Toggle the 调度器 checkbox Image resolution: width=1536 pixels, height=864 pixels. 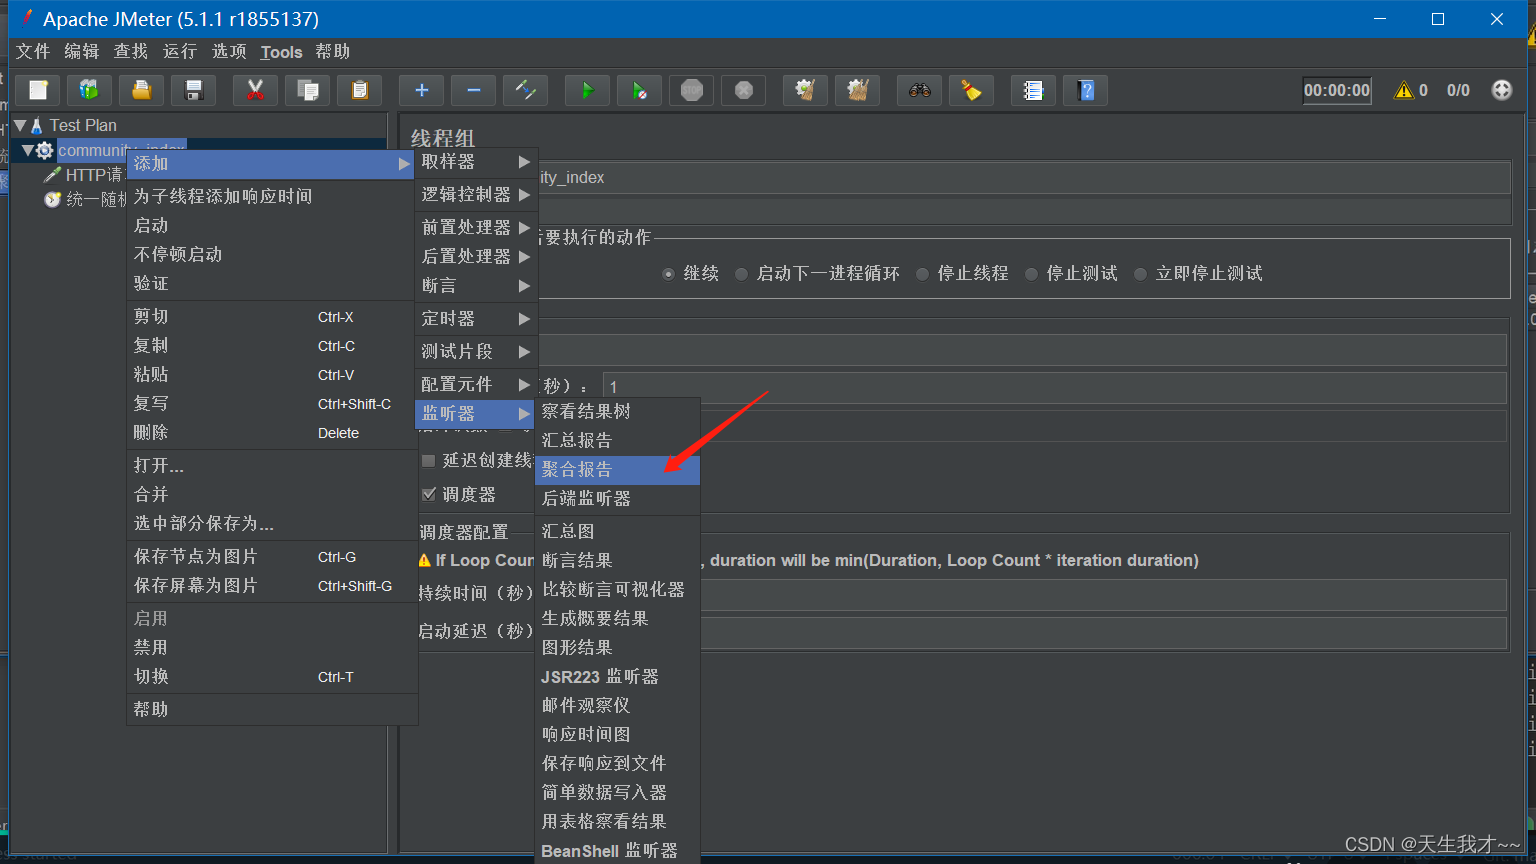pos(428,494)
